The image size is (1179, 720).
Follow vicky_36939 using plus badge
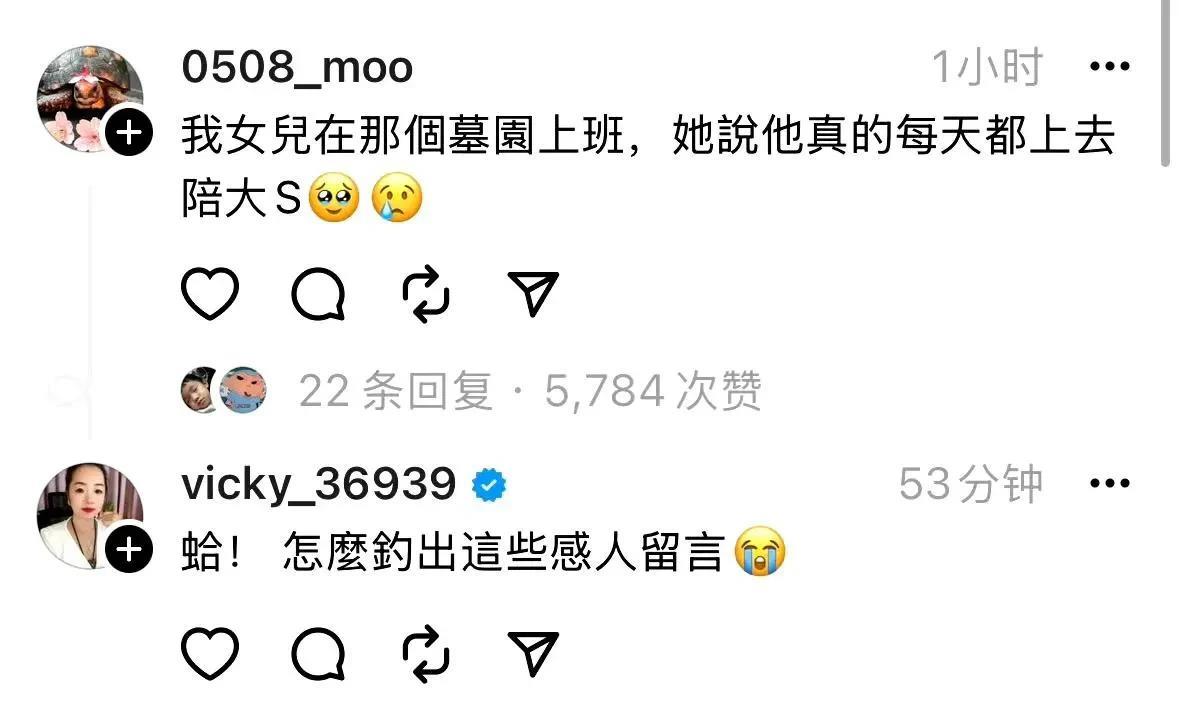(129, 549)
